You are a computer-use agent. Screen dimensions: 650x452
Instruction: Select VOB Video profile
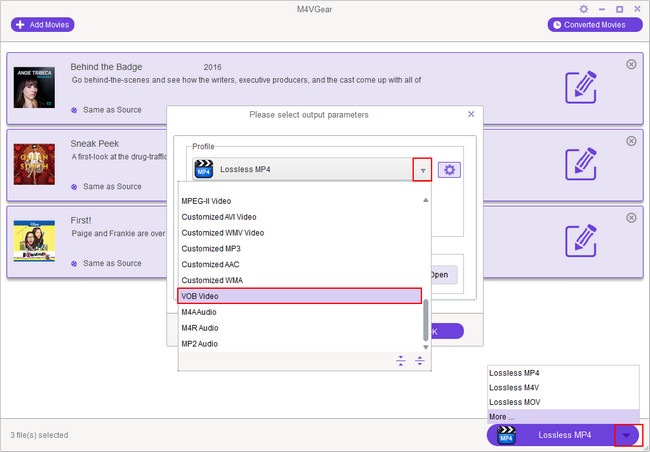(299, 296)
